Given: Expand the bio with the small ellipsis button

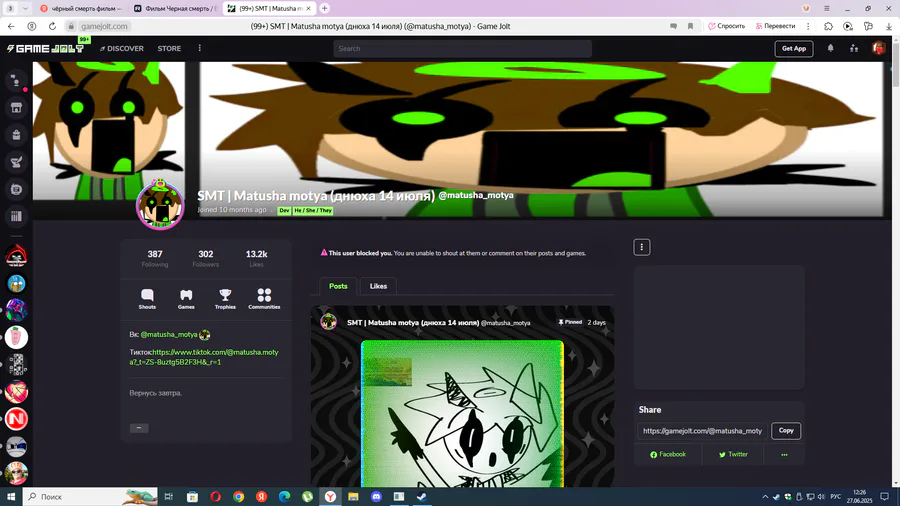Looking at the screenshot, I should [139, 428].
